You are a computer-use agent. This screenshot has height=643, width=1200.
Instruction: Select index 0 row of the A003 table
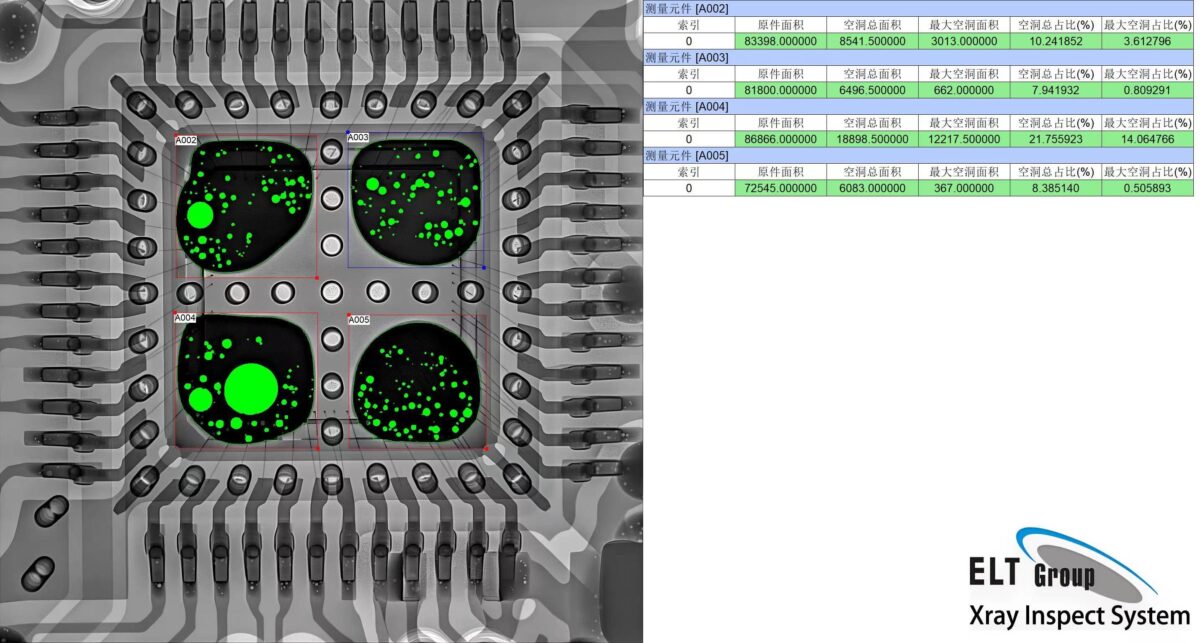point(690,90)
